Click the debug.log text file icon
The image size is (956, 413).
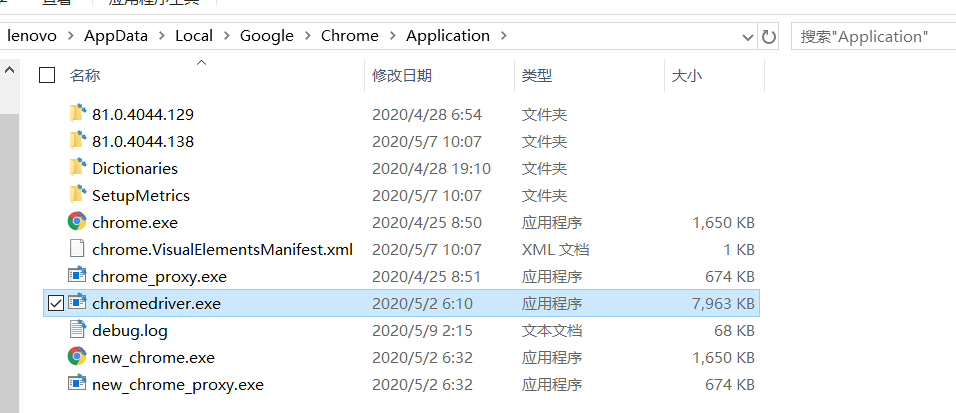pyautogui.click(x=77, y=330)
